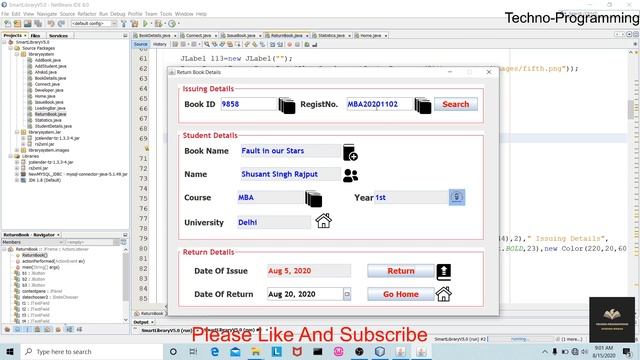Image resolution: width=640 pixels, height=360 pixels.
Task: Switch to the Files panel tab
Action: pos(36,36)
